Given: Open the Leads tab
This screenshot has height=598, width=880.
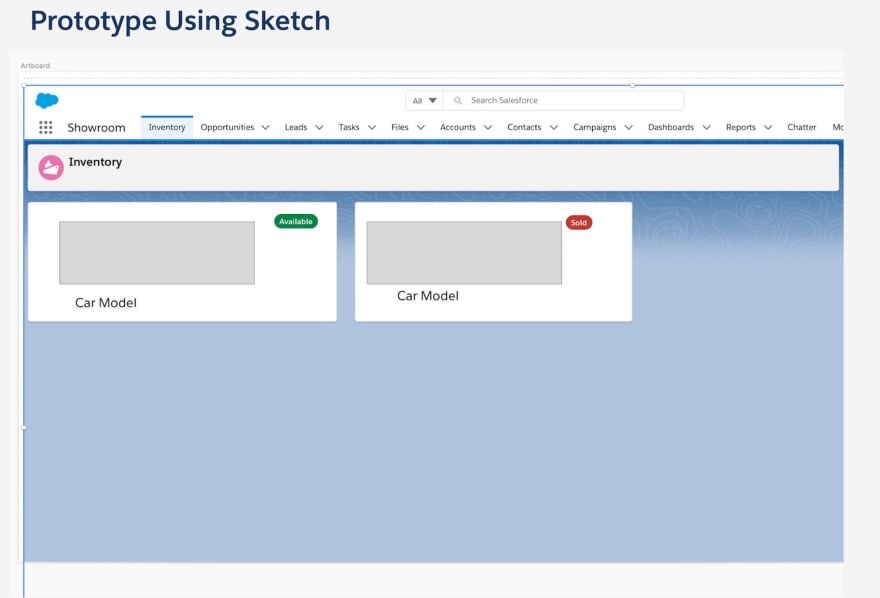Looking at the screenshot, I should pos(296,127).
